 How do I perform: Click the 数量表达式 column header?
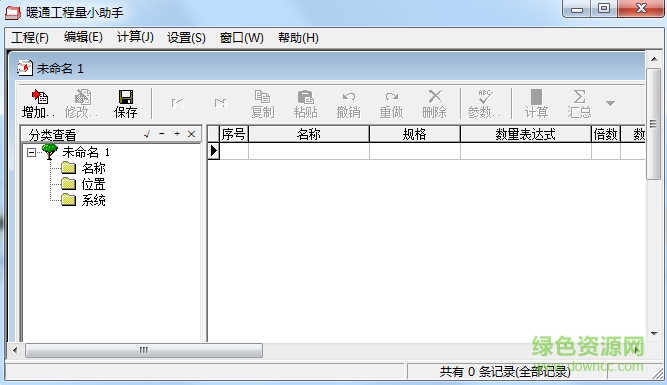526,134
